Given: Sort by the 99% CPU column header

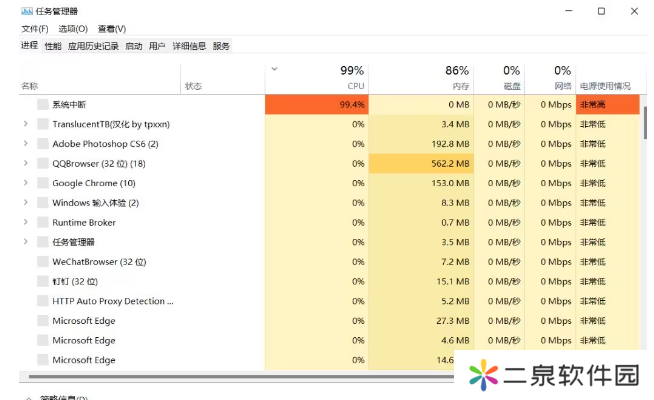Looking at the screenshot, I should (x=317, y=79).
